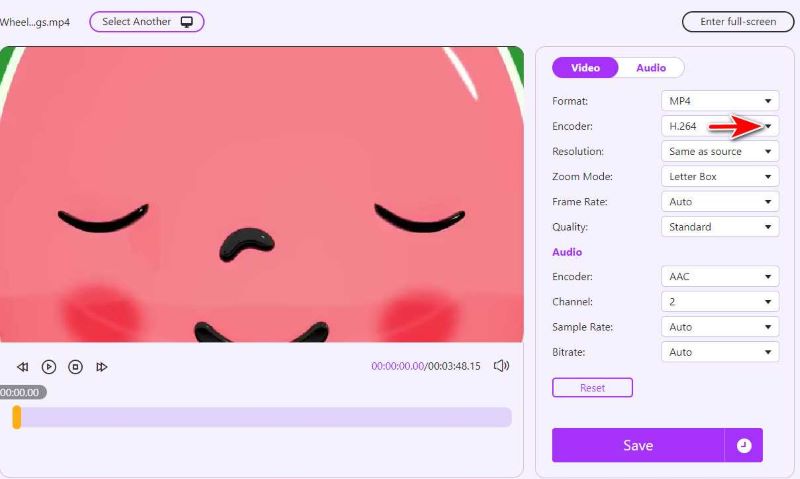
Task: Open the schedule clock icon beside Save
Action: point(743,446)
